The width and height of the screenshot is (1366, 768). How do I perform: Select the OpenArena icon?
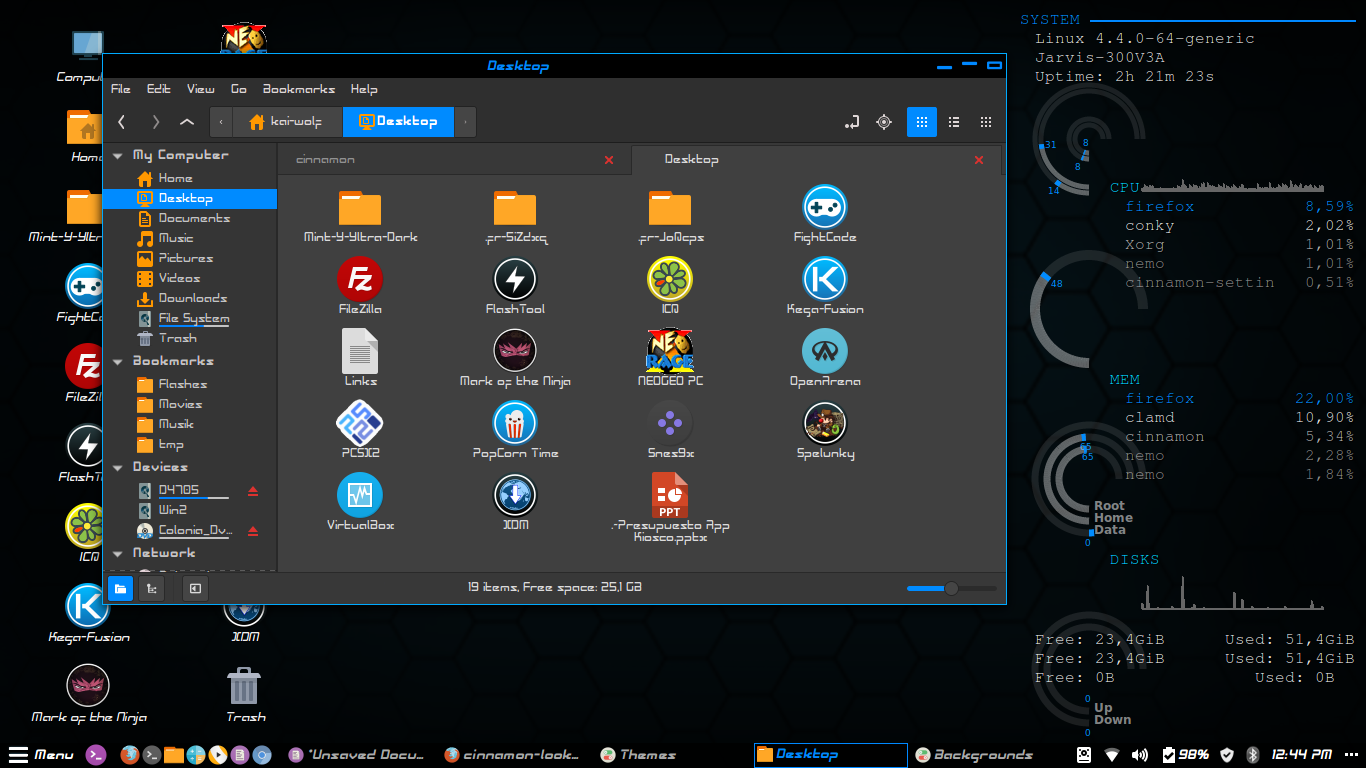tap(825, 351)
